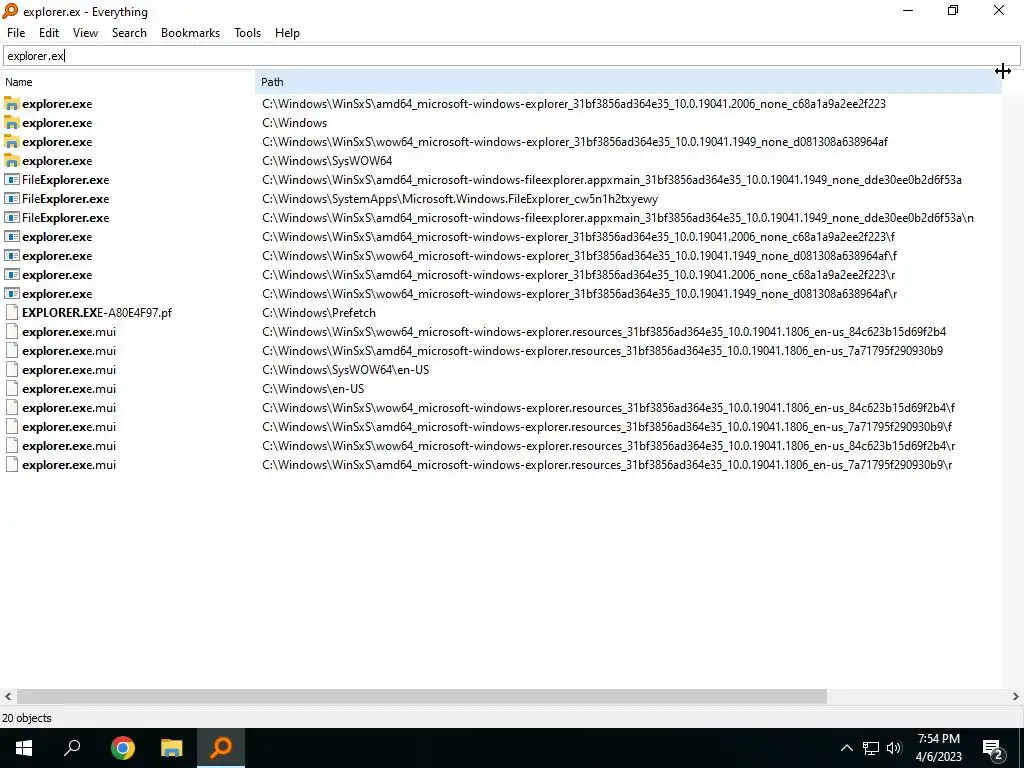
Task: Open the Windows Start menu
Action: pos(24,748)
